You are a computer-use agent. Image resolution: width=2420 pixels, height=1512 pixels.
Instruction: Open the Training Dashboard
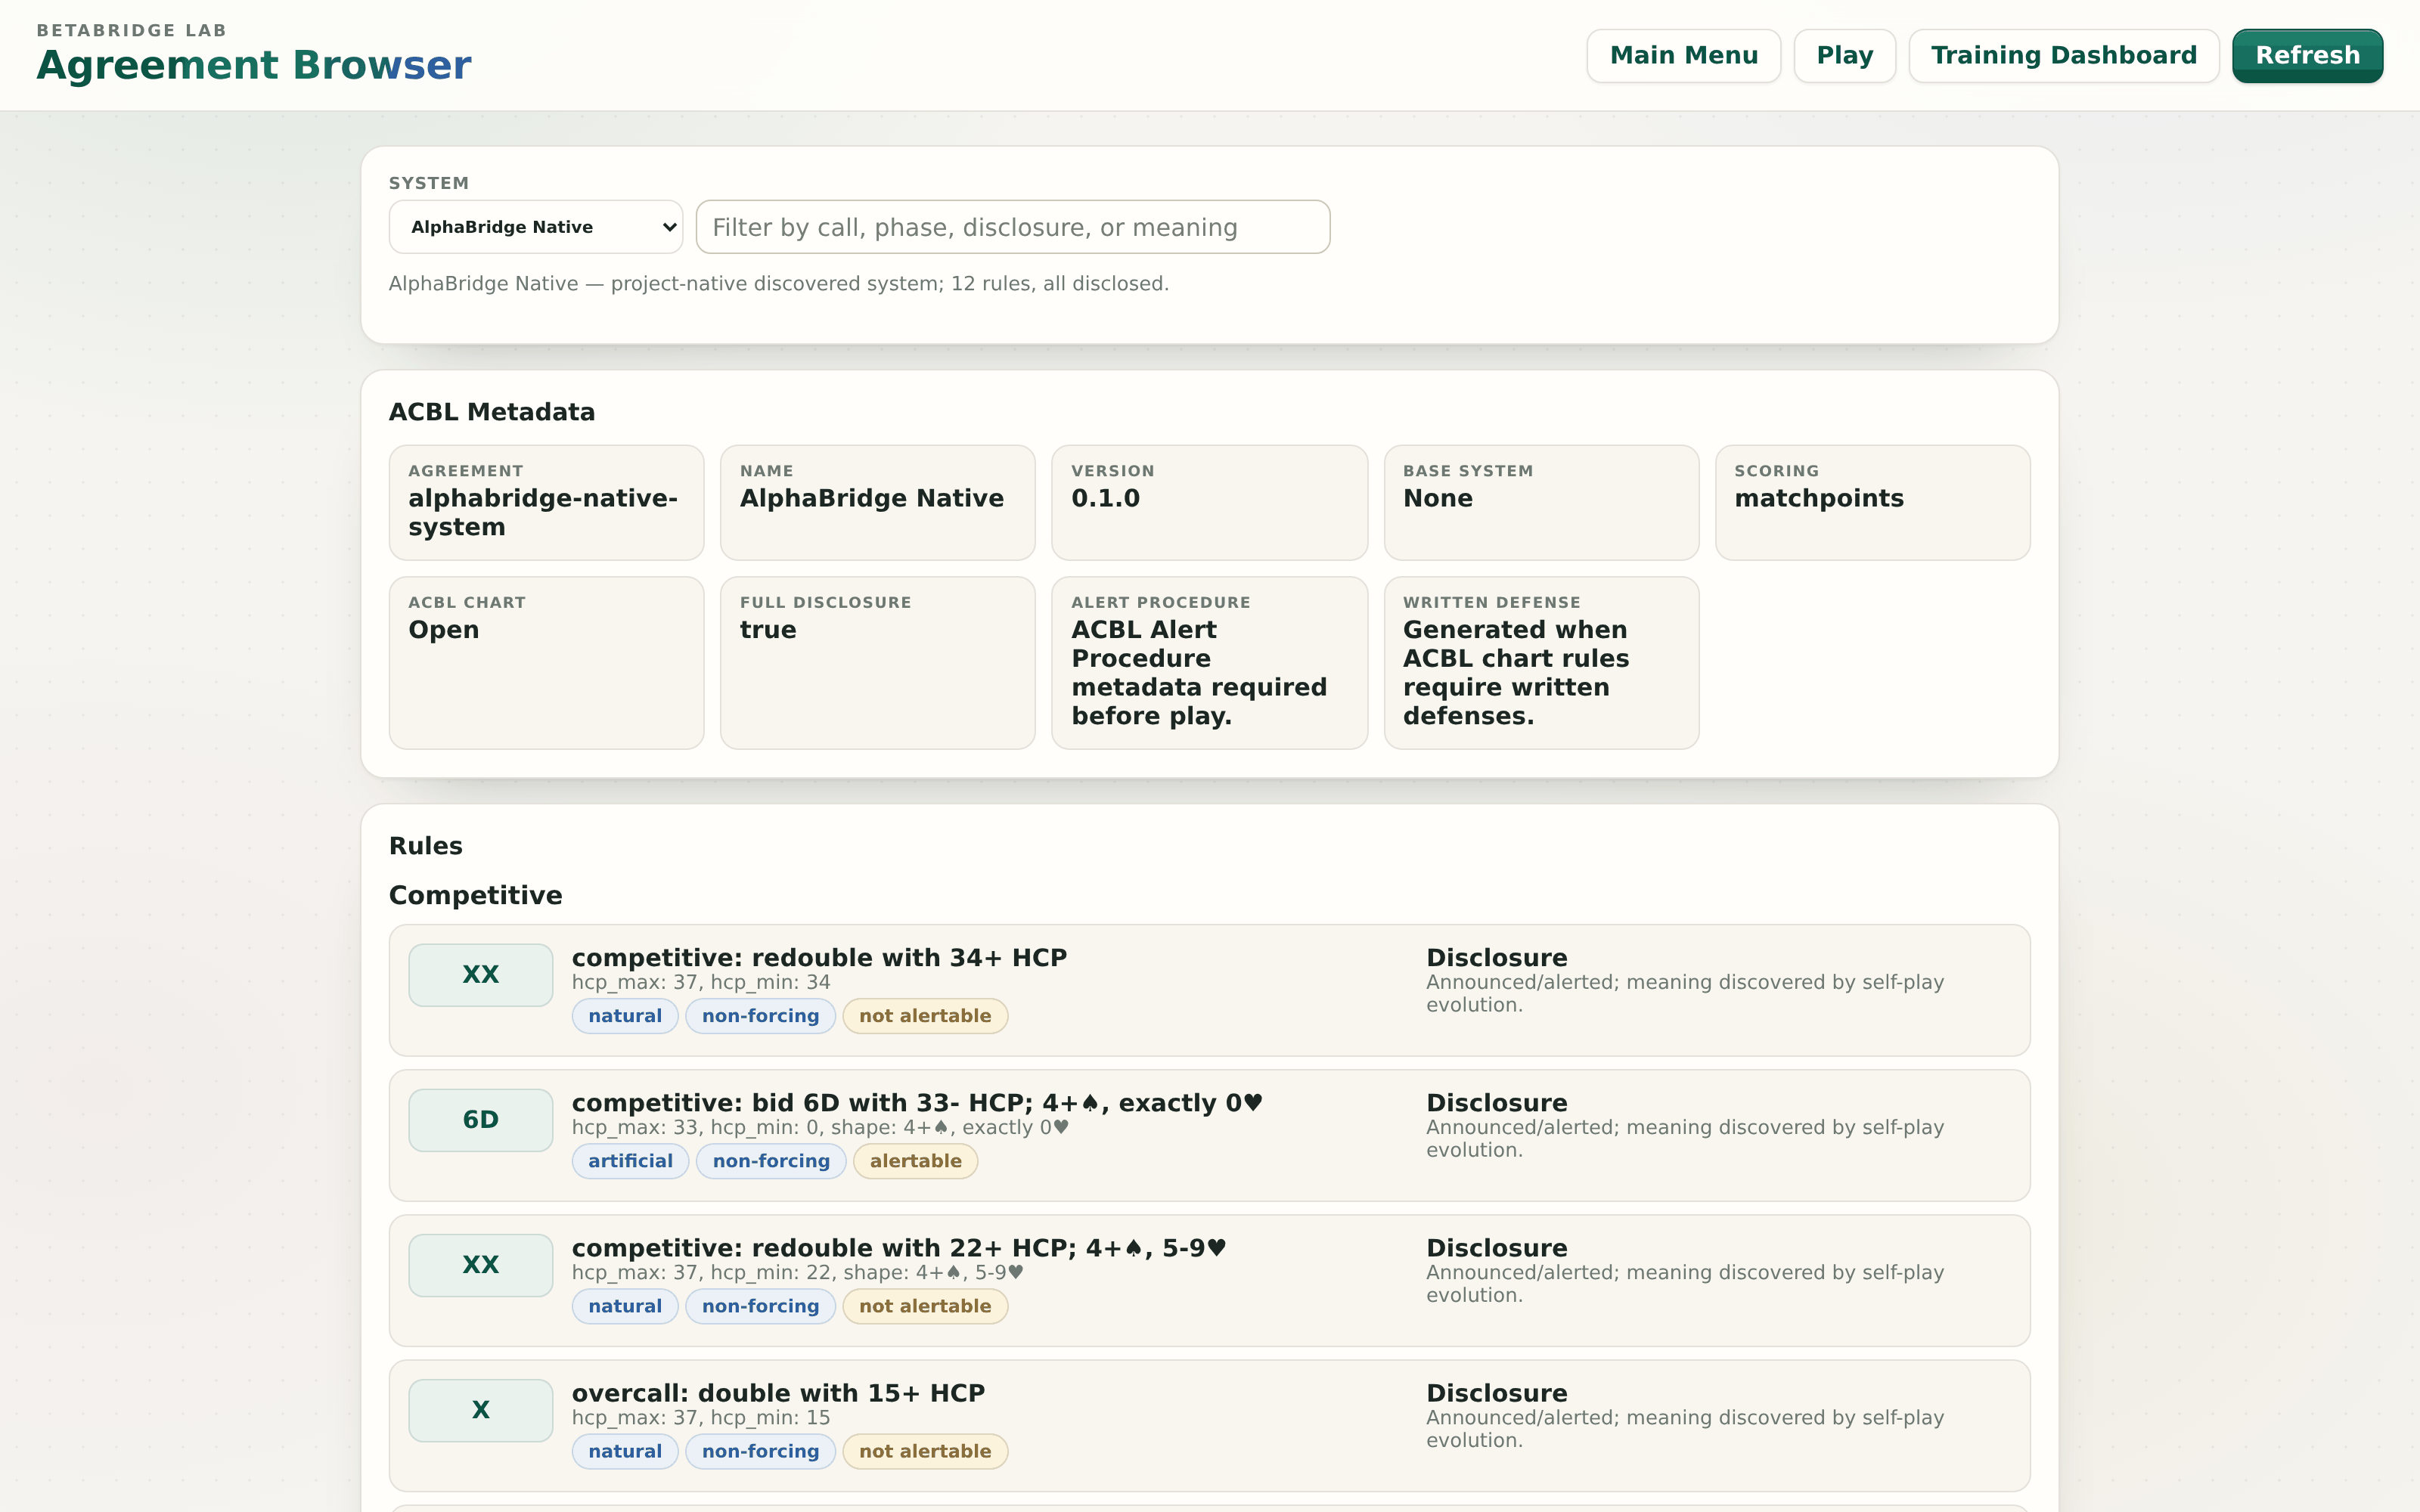coord(2063,56)
